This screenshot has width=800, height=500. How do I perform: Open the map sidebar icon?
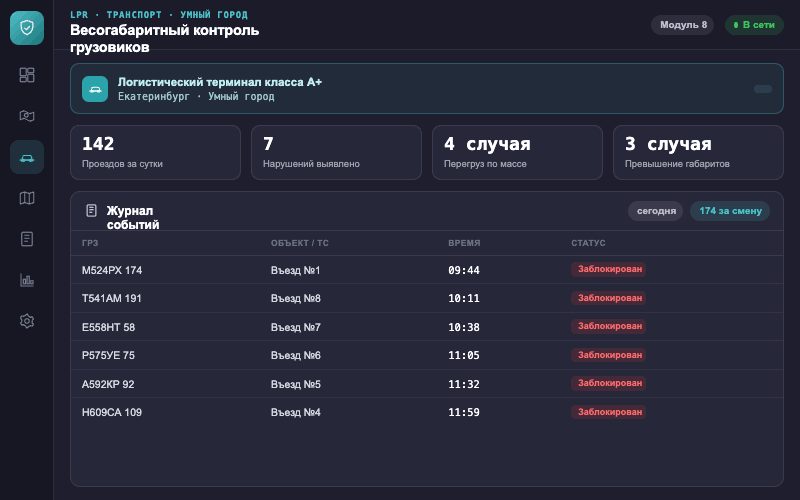coord(27,198)
